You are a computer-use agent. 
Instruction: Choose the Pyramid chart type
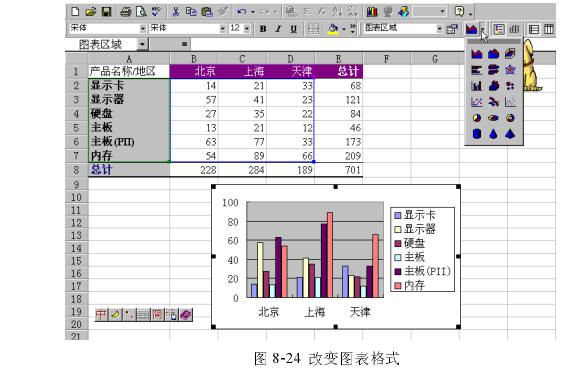coord(510,134)
